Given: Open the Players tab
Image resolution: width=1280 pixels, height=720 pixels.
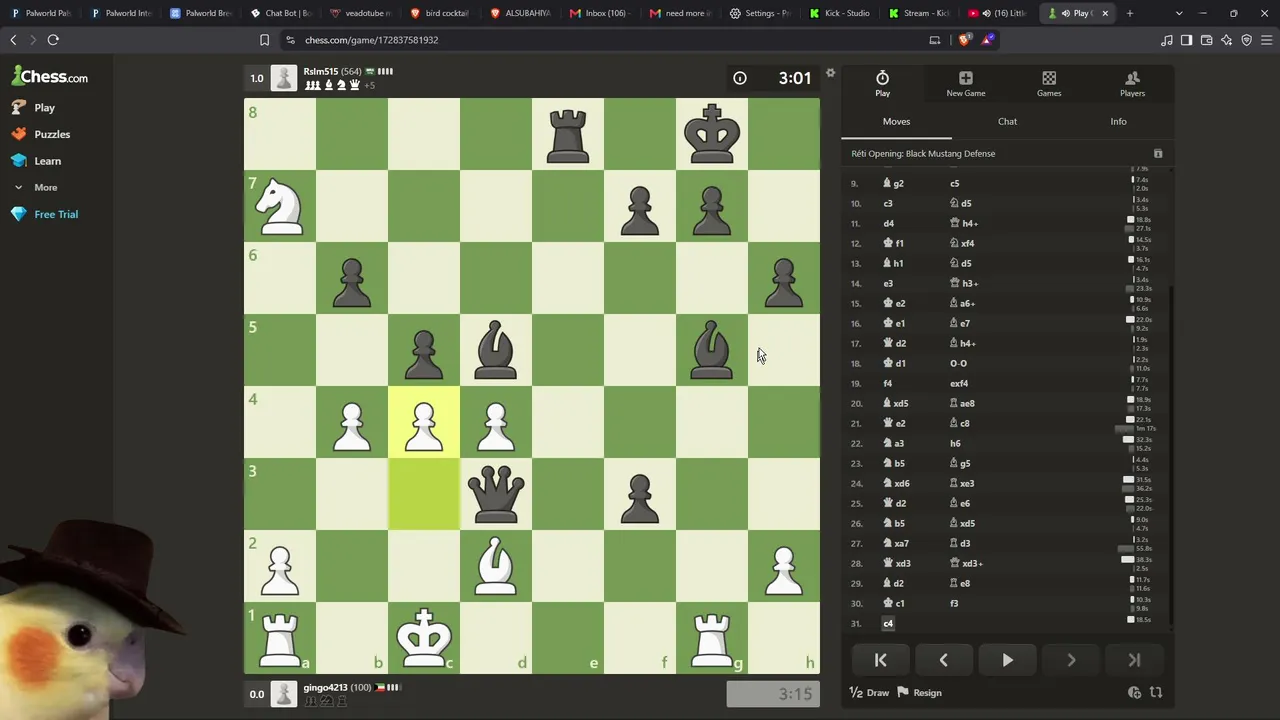Looking at the screenshot, I should pyautogui.click(x=1132, y=84).
